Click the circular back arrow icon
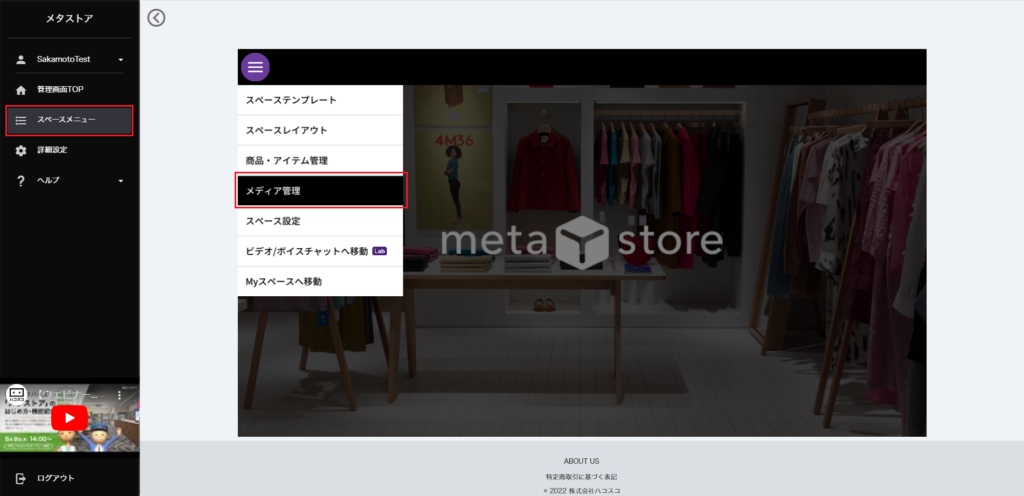1024x496 pixels. 156,18
